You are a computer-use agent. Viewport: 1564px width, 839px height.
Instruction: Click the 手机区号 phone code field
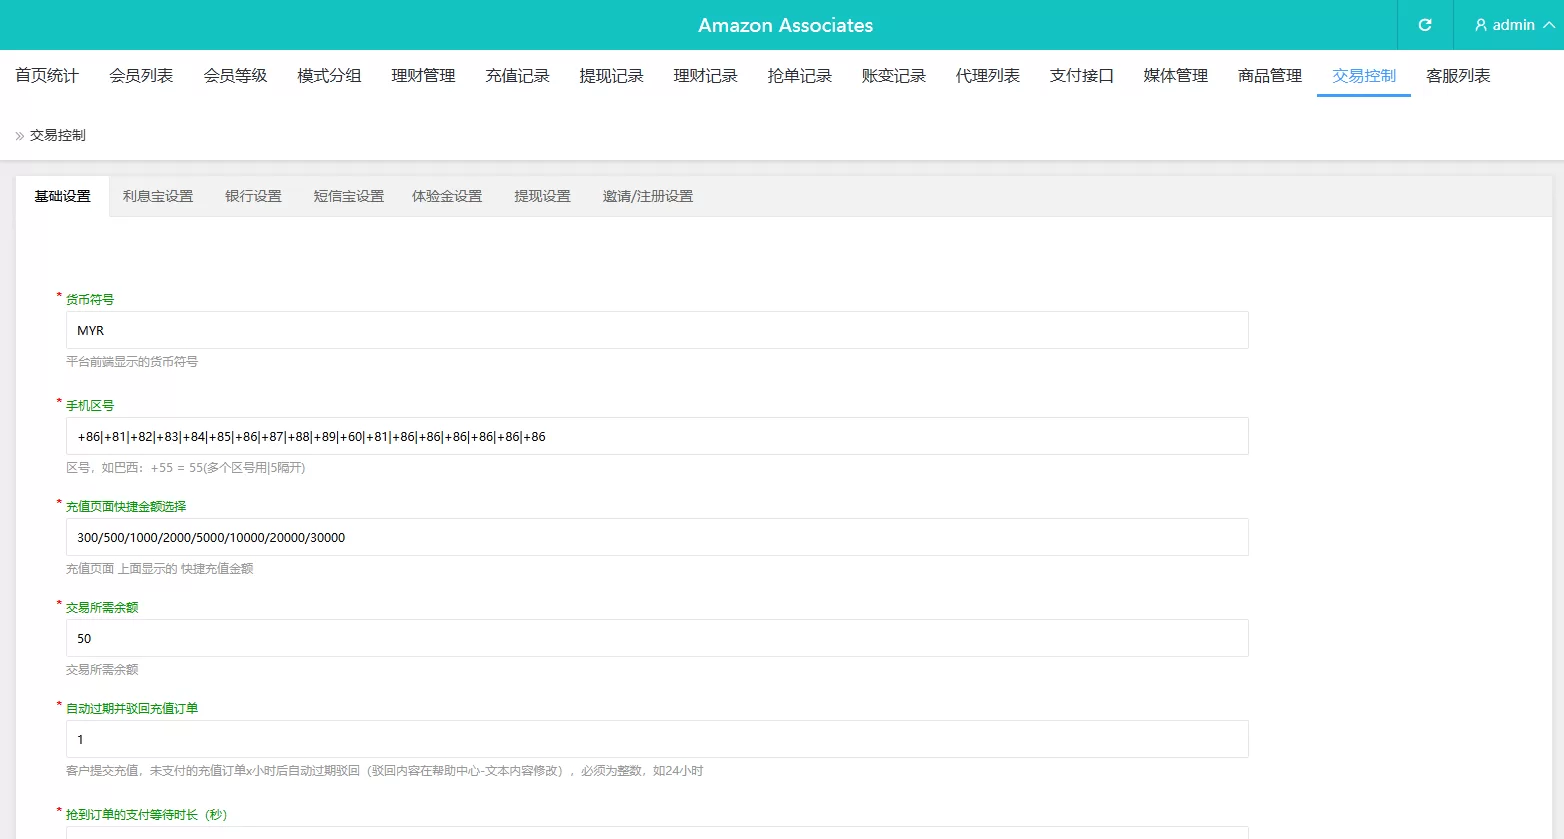click(x=656, y=436)
